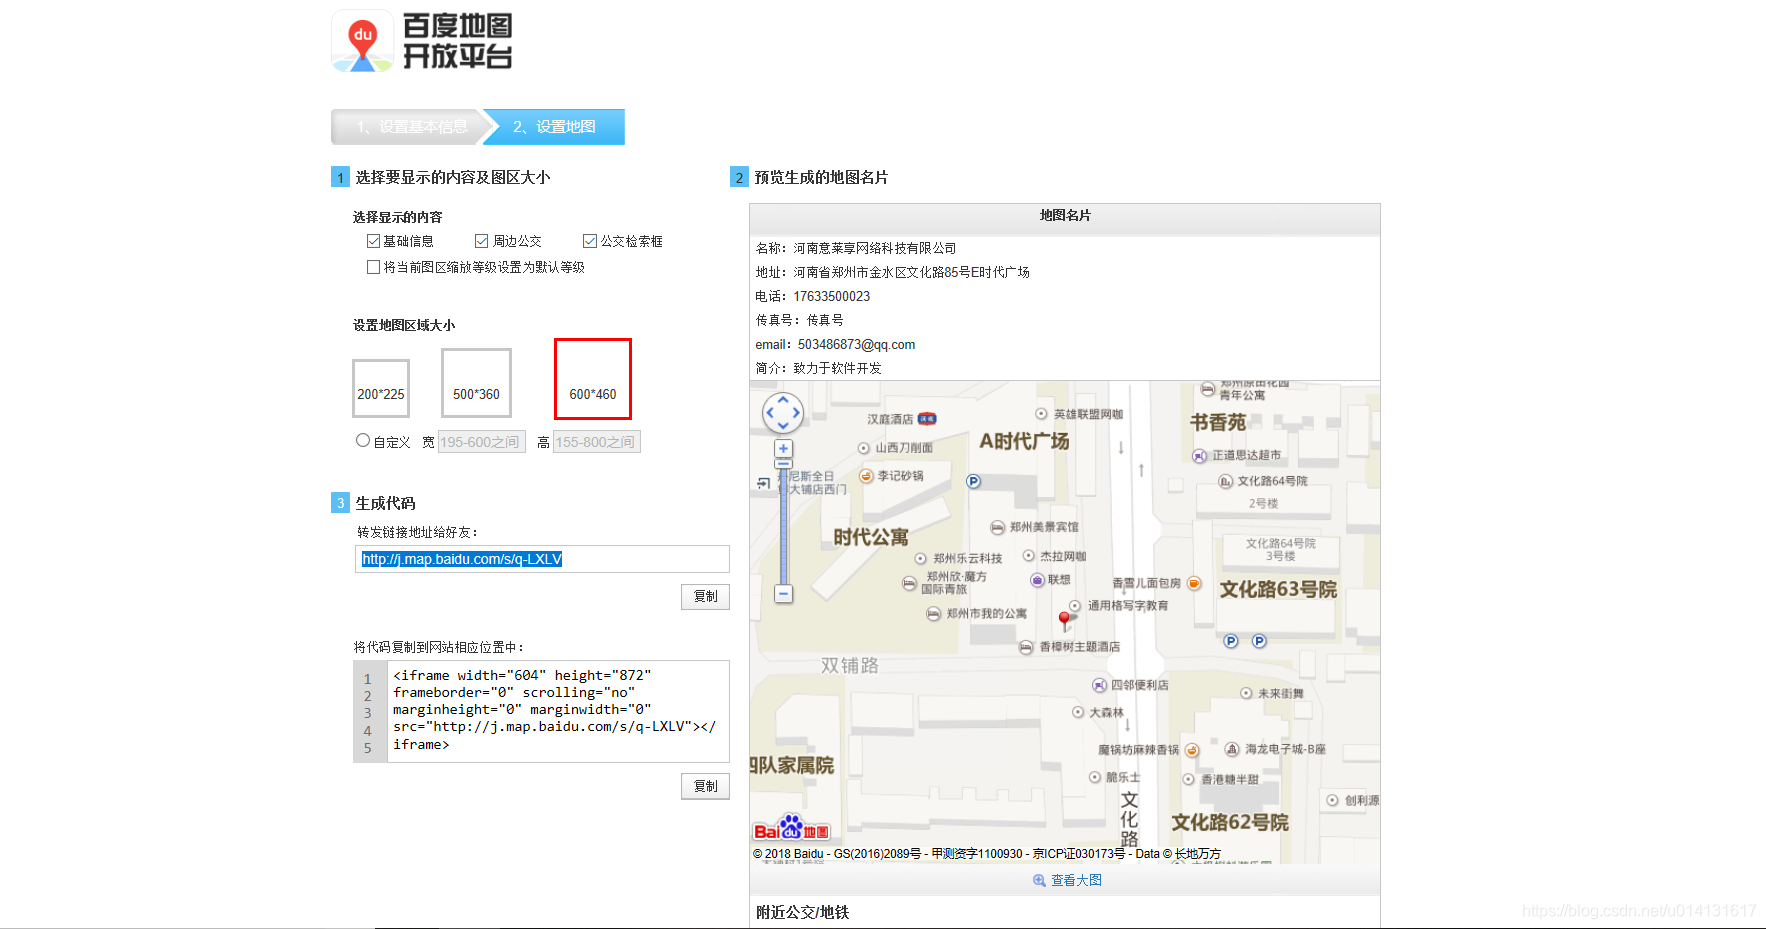
Task: Choose the 500*360 map size
Action: click(x=476, y=383)
